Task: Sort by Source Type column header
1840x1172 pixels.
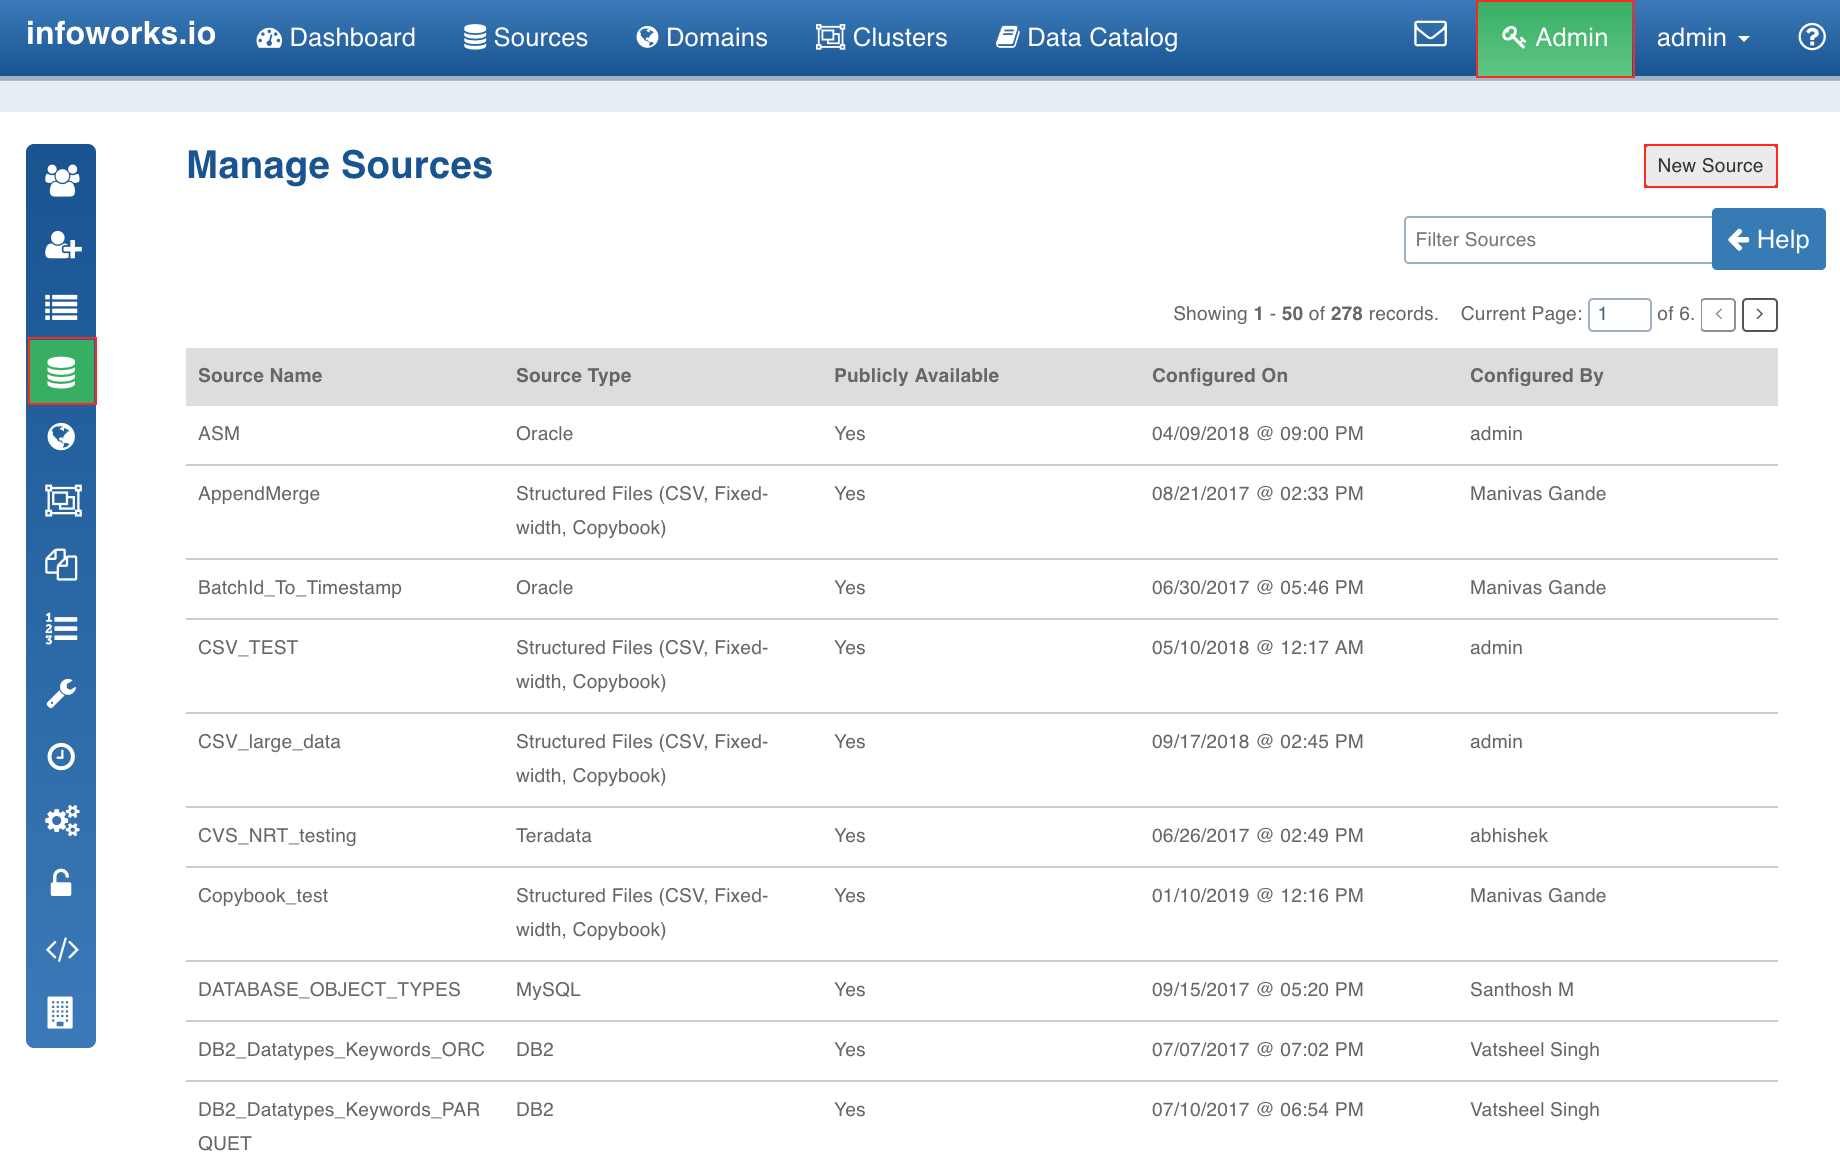Action: pos(573,376)
